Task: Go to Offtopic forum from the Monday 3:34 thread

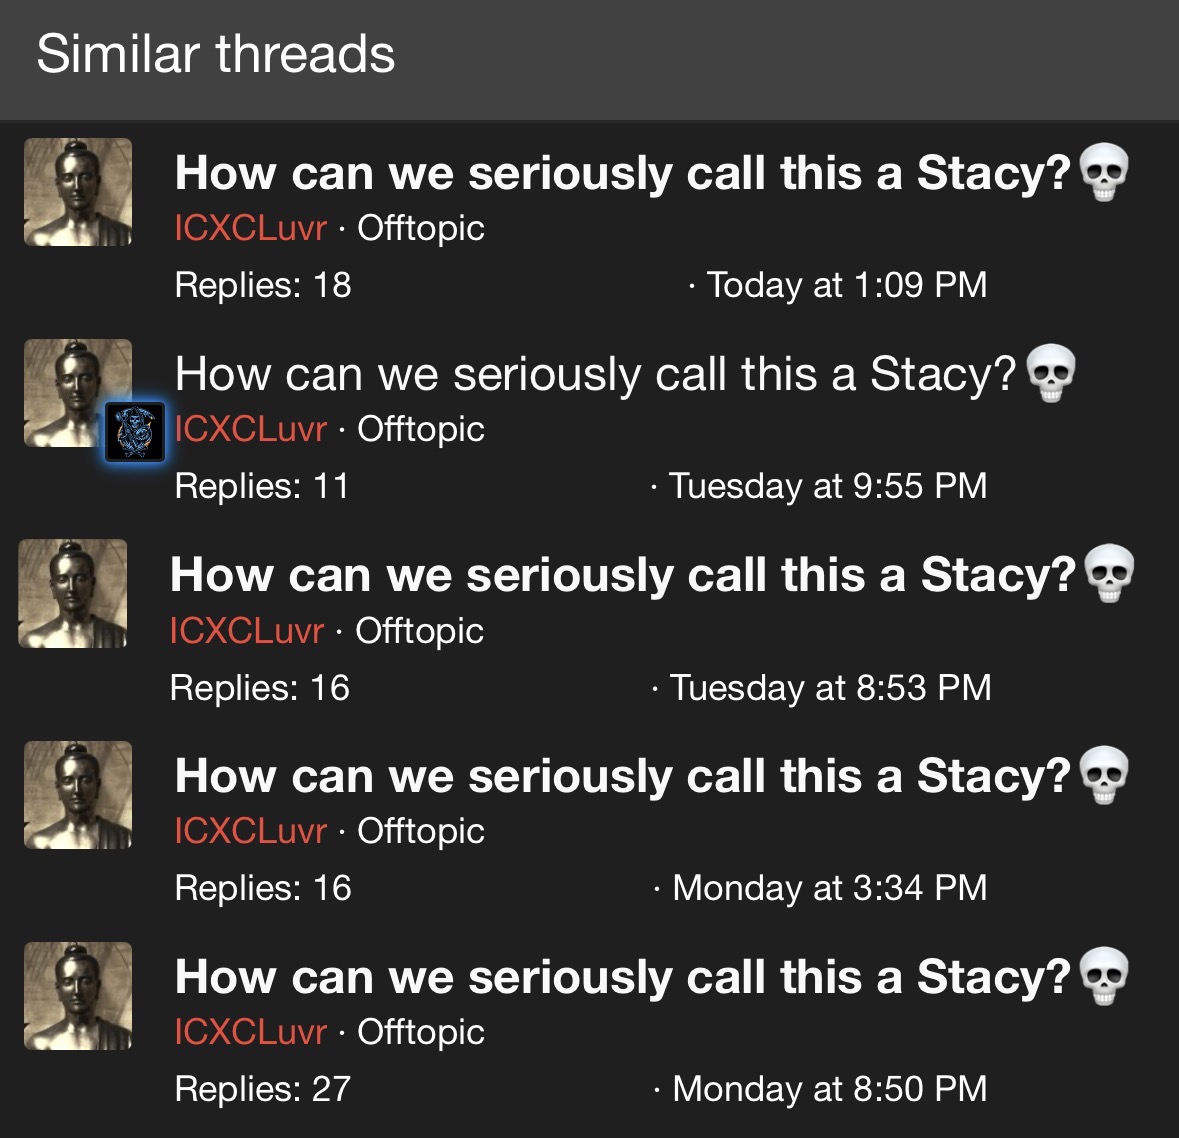Action: click(420, 831)
